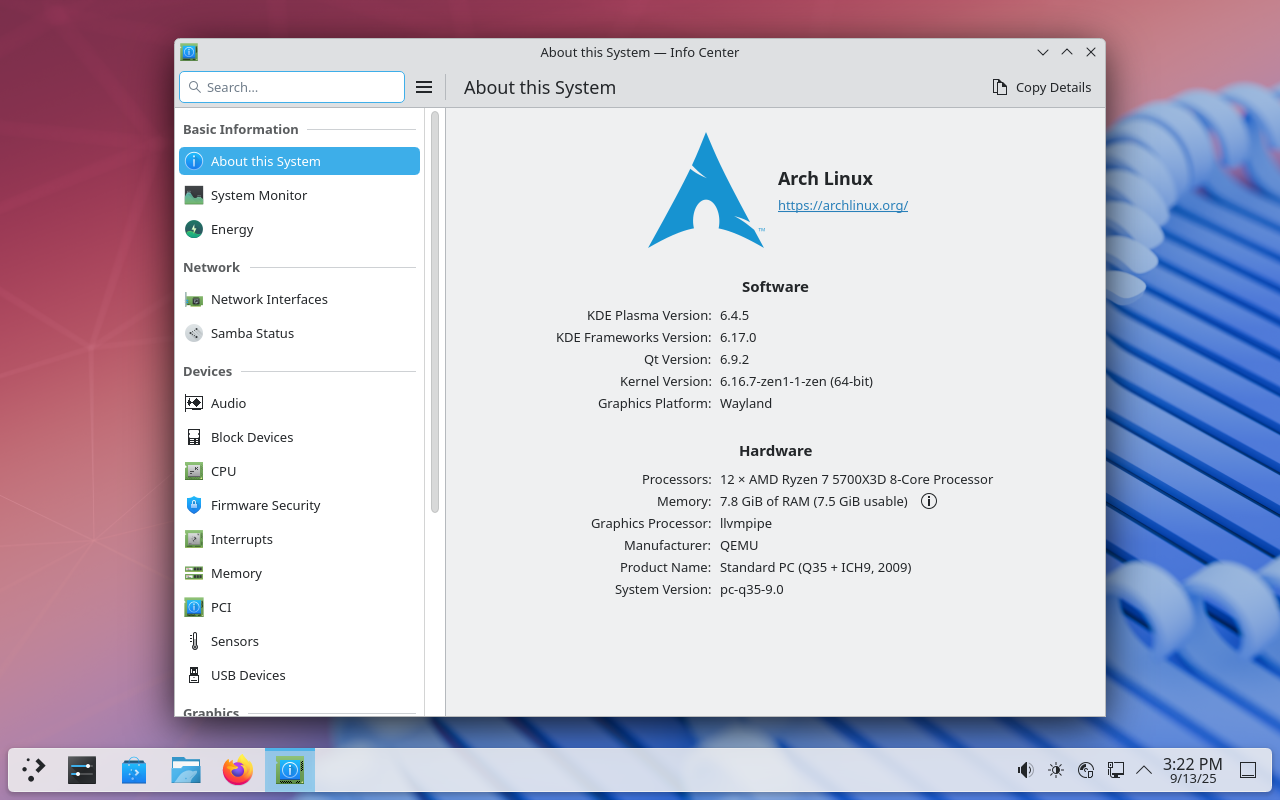Click the Copy Details button

tap(1041, 87)
